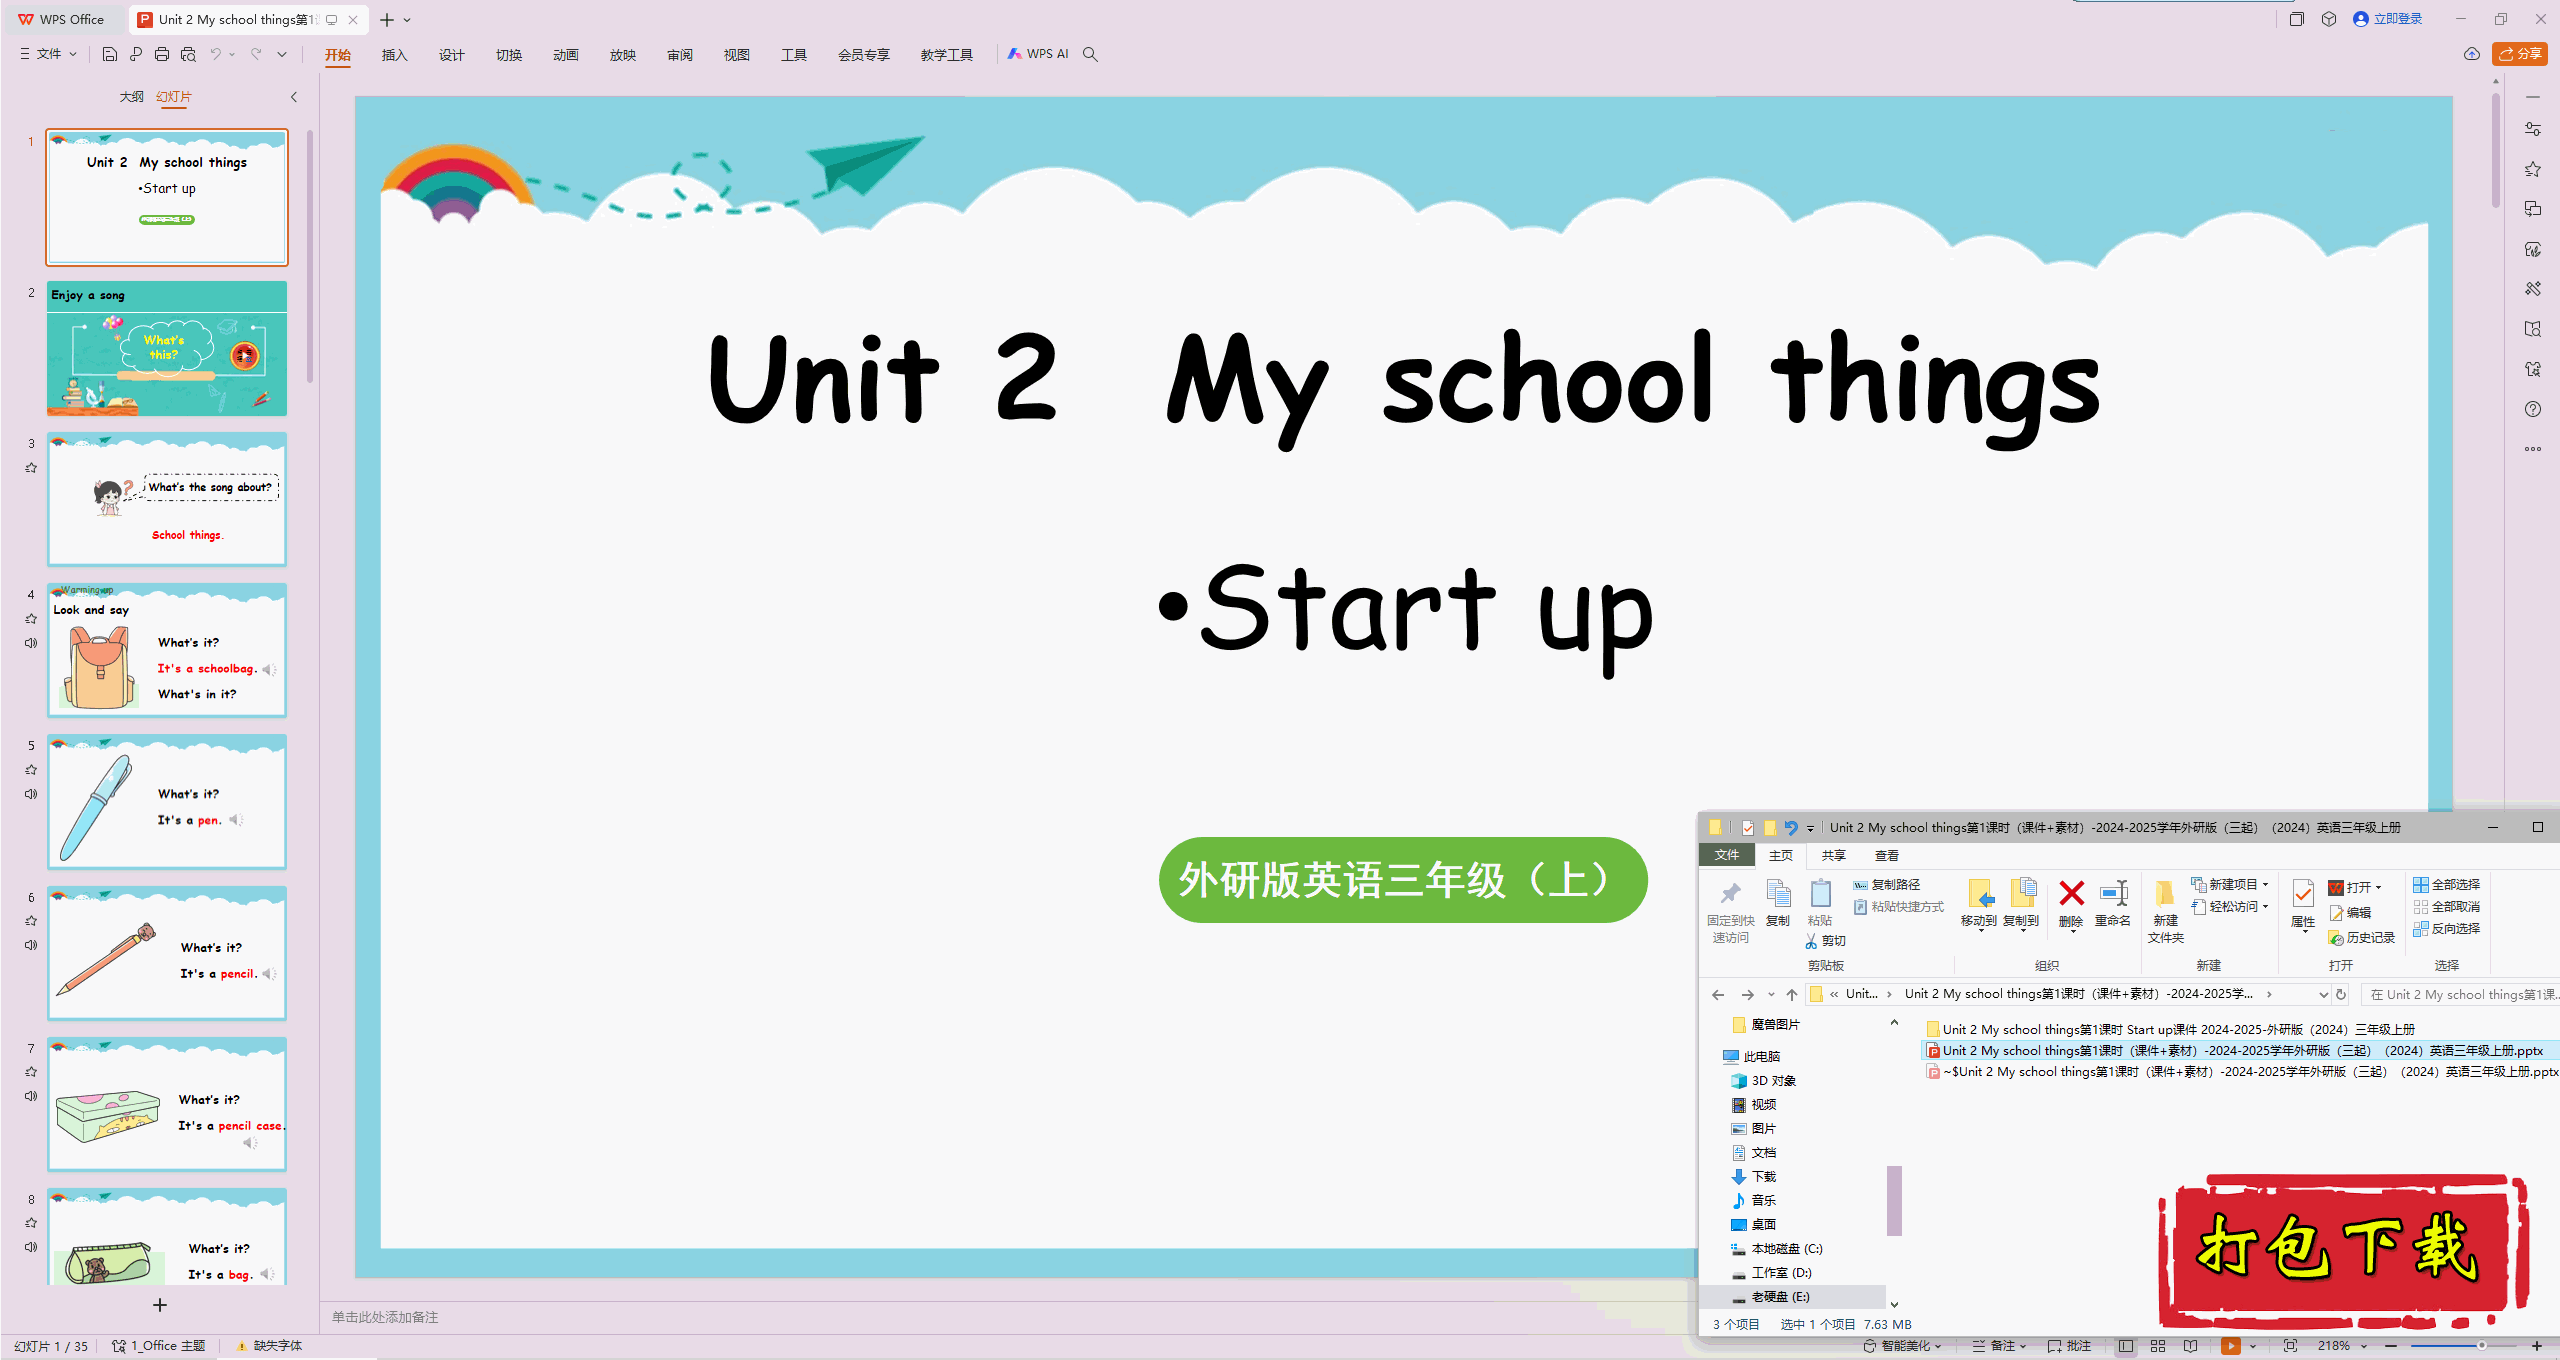Expand 轻松访问 dropdown in Explorer
This screenshot has width=2560, height=1360.
click(x=2229, y=907)
